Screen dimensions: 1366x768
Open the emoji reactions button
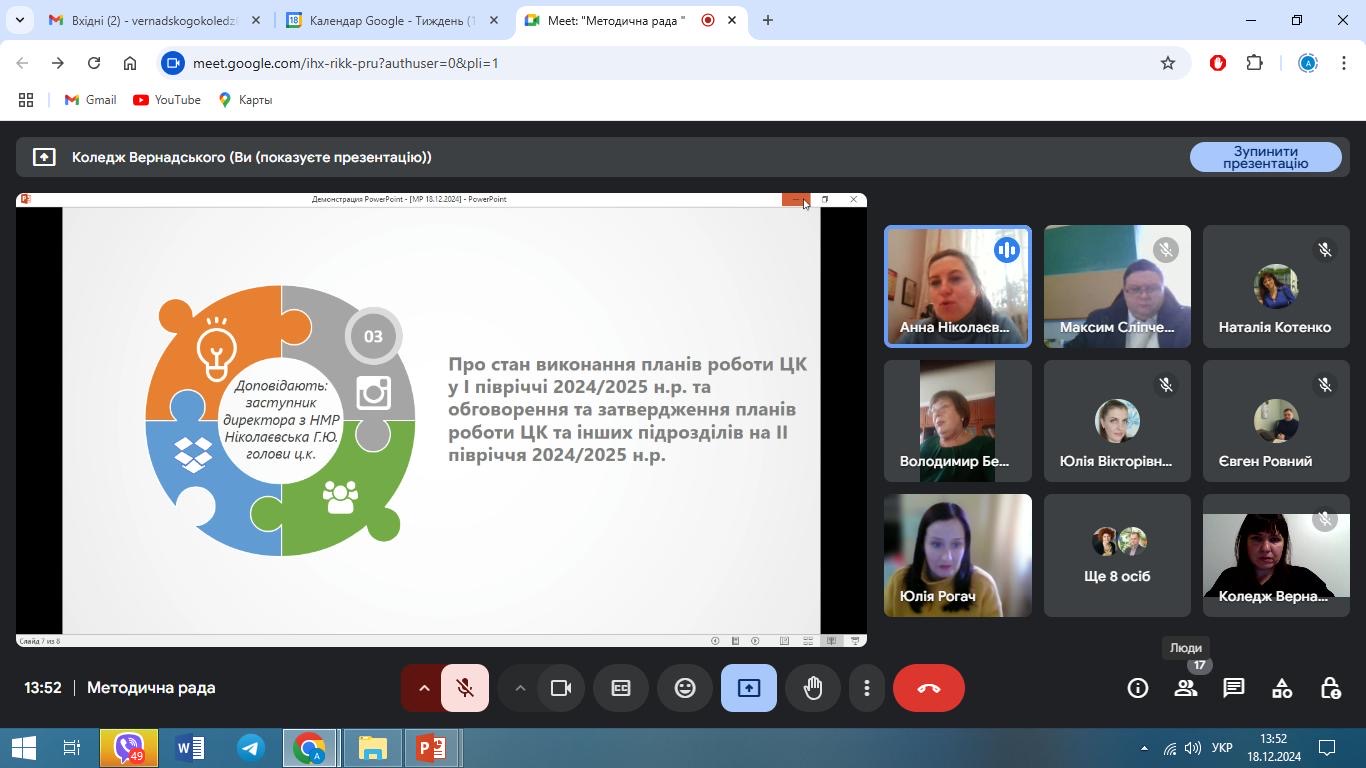click(685, 688)
